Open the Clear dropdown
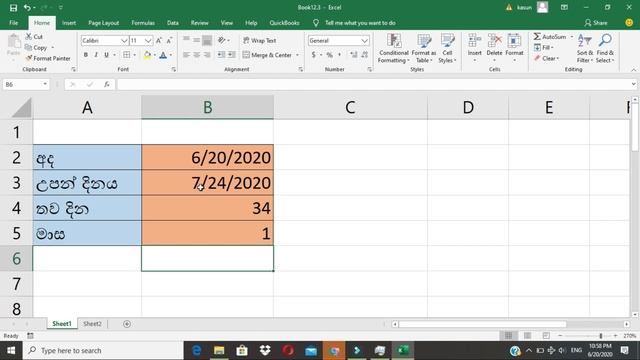640x360 pixels. click(546, 58)
